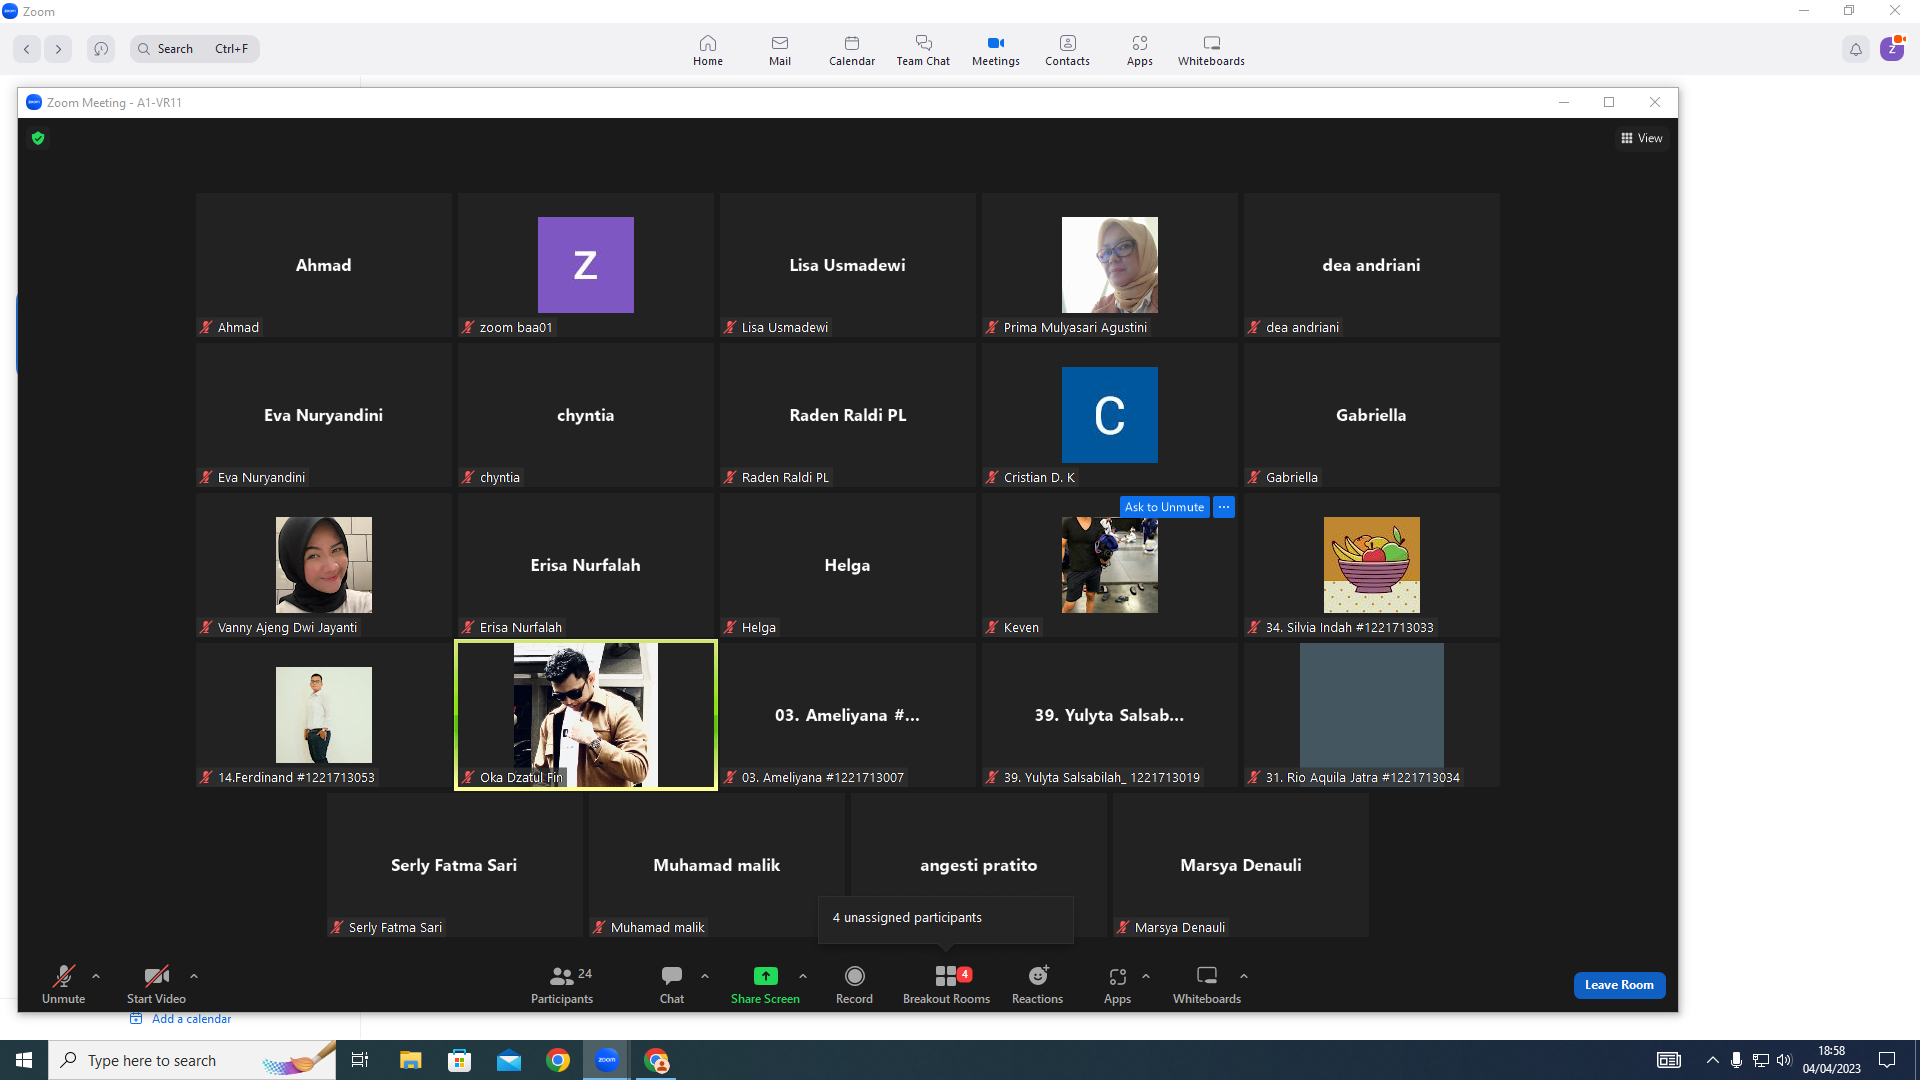Screen dimensions: 1920x1080
Task: Expand the Chat options arrow
Action: coord(705,976)
